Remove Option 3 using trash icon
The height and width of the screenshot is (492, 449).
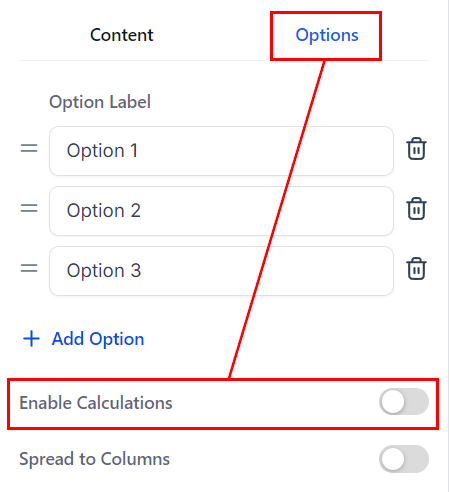pyautogui.click(x=416, y=269)
